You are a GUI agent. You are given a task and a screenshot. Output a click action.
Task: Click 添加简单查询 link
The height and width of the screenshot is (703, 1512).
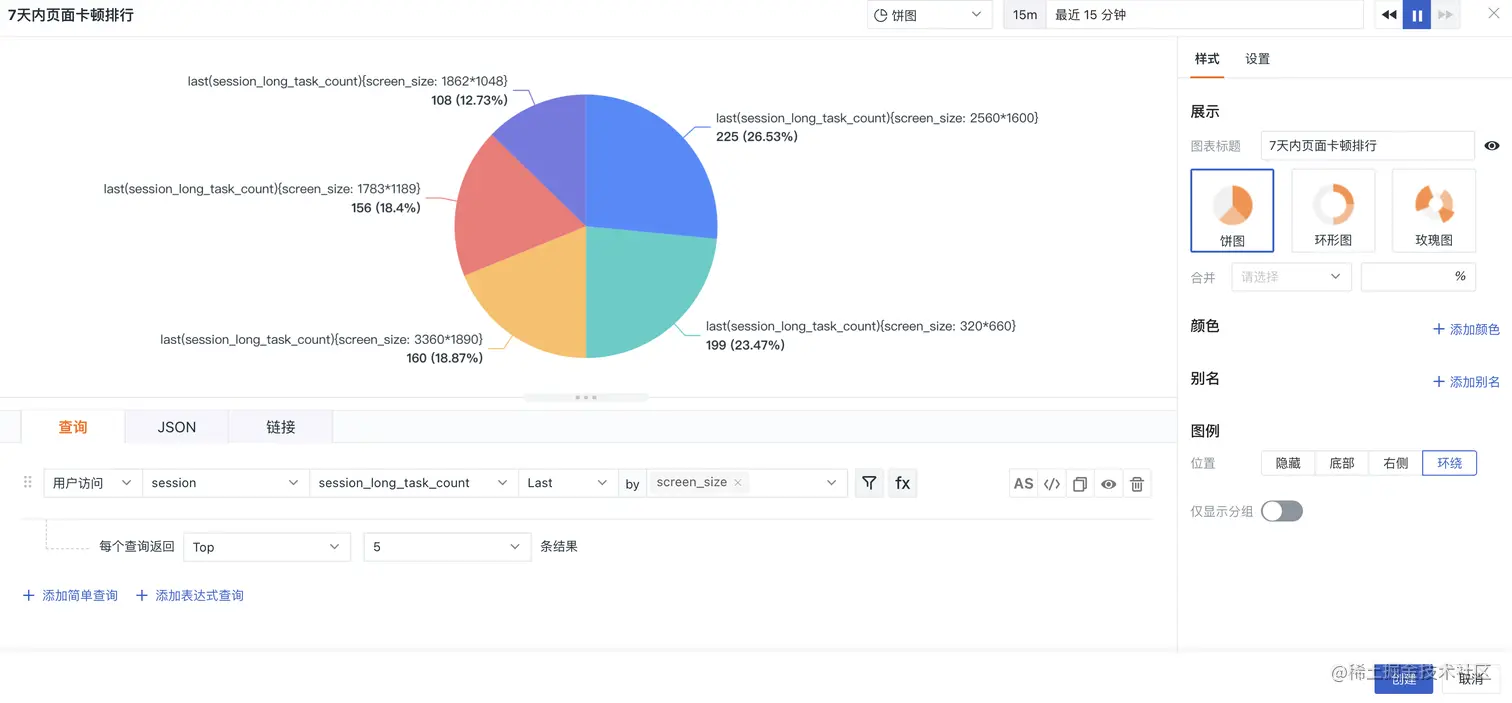coord(70,596)
